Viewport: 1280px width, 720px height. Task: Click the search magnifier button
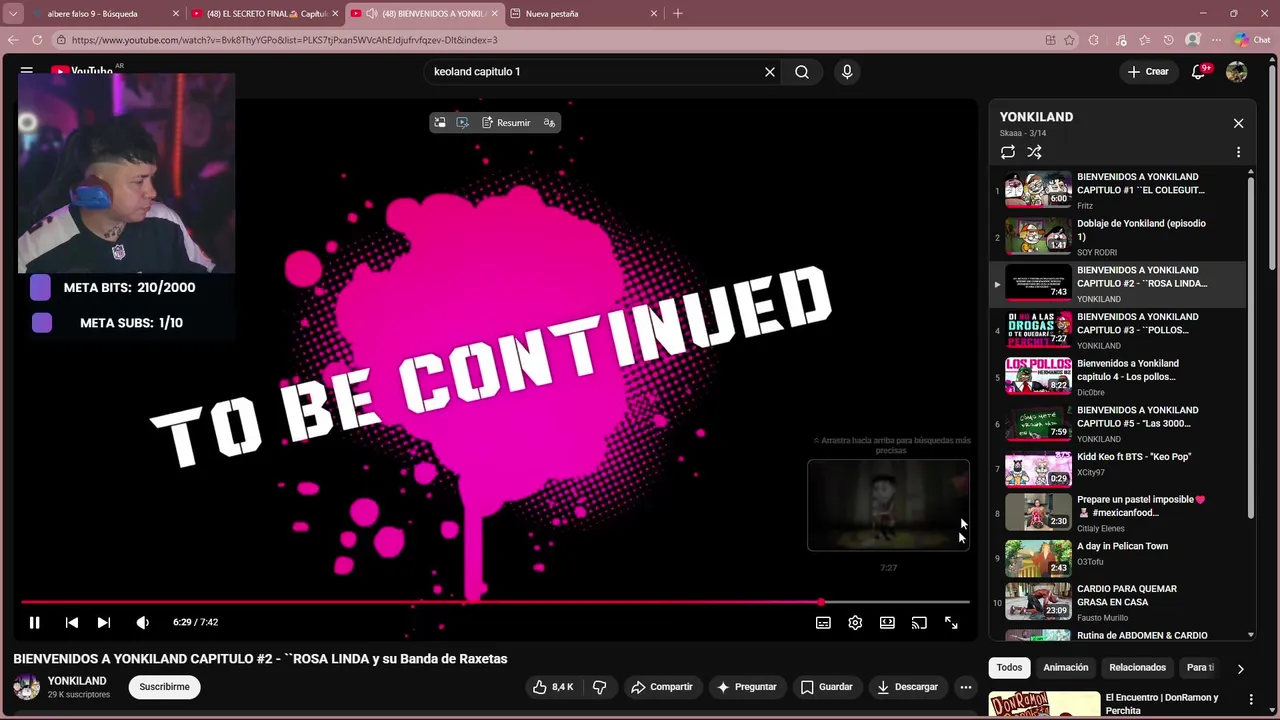click(802, 72)
